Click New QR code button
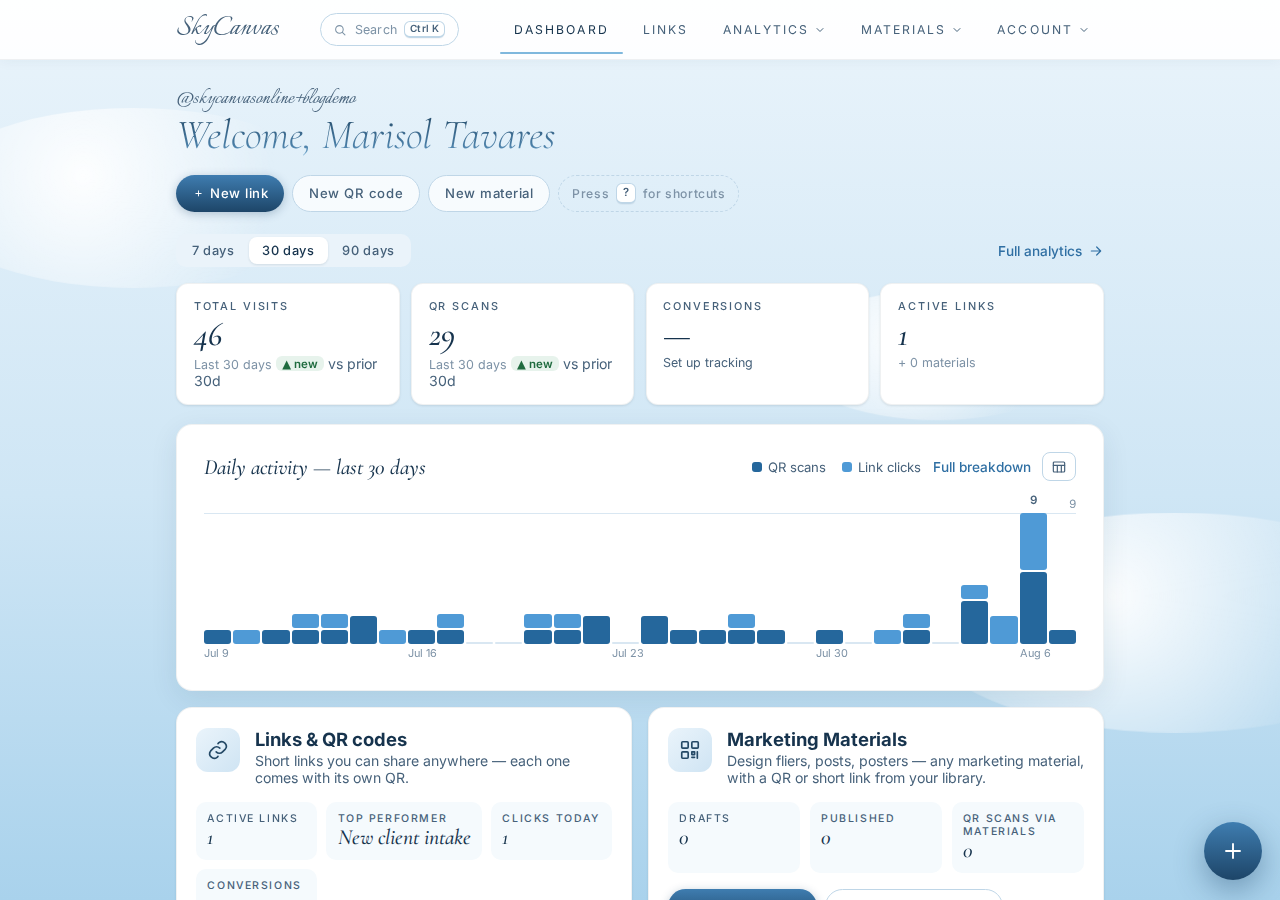1280x900 pixels. tap(356, 193)
